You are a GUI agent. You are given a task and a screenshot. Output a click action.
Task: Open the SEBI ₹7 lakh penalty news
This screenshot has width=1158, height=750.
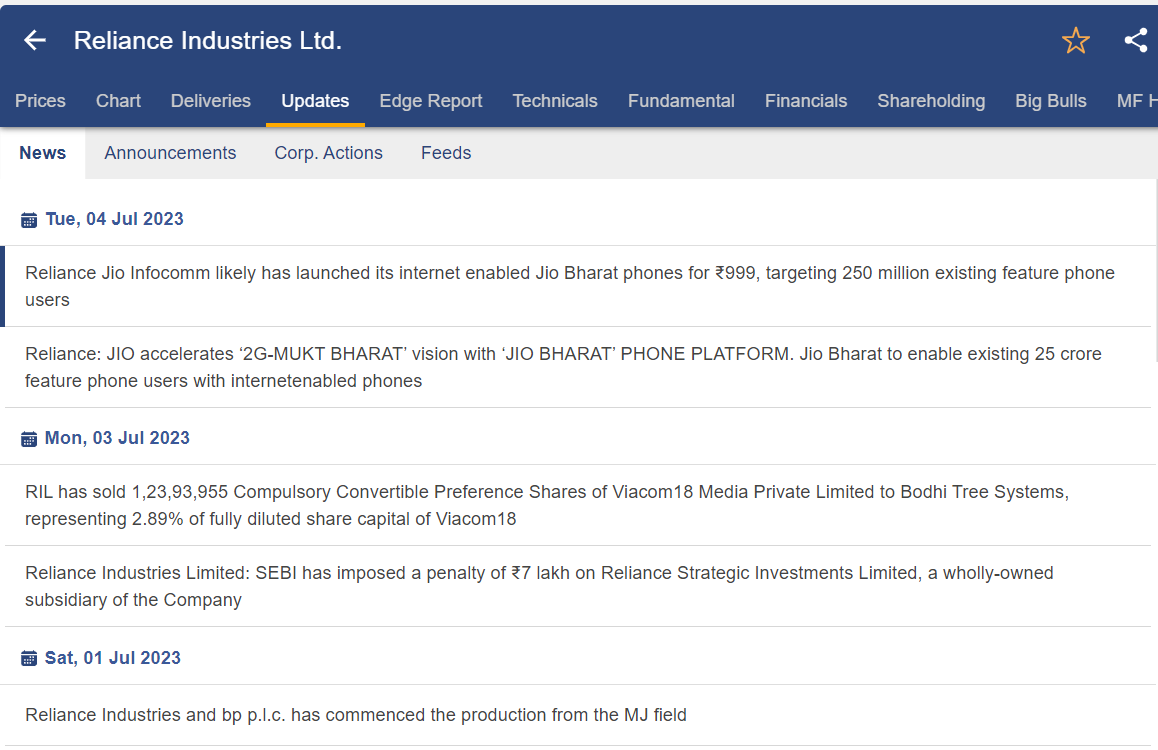coord(539,586)
